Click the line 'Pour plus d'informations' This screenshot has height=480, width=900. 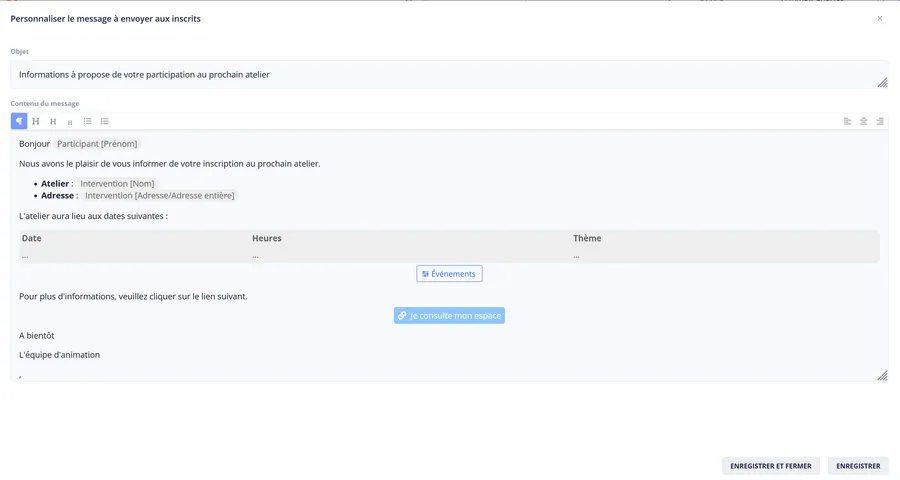tap(133, 297)
